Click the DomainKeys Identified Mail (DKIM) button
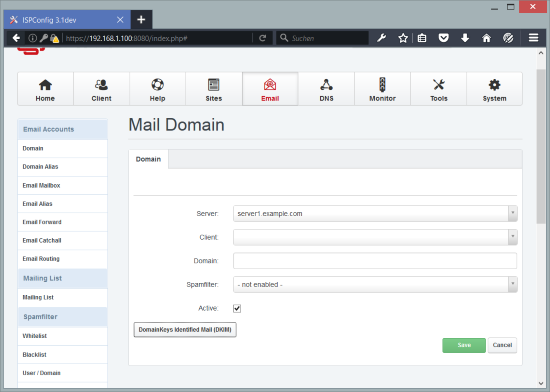This screenshot has height=392, width=550. [185, 330]
